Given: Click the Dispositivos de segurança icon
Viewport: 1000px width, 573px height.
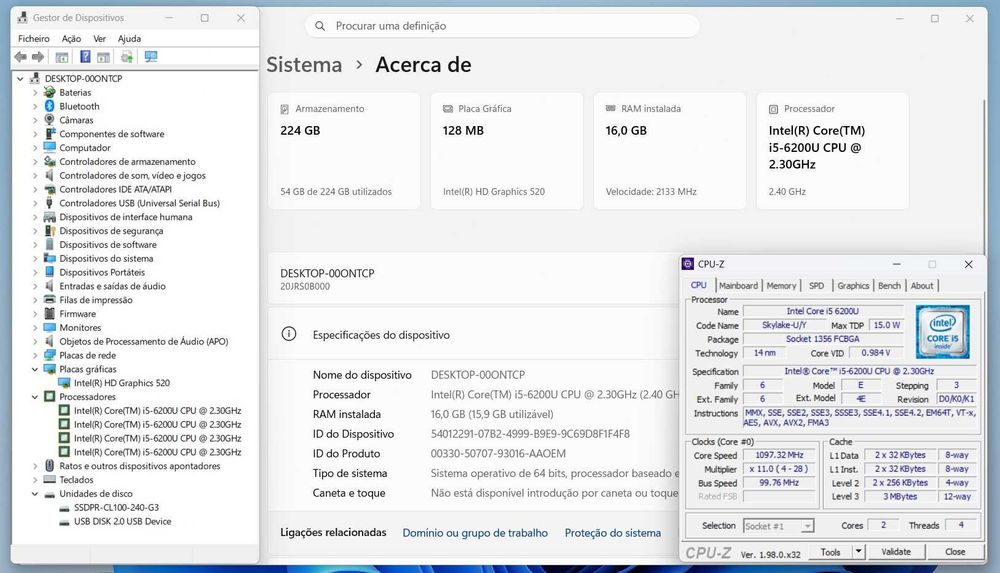Looking at the screenshot, I should point(50,230).
